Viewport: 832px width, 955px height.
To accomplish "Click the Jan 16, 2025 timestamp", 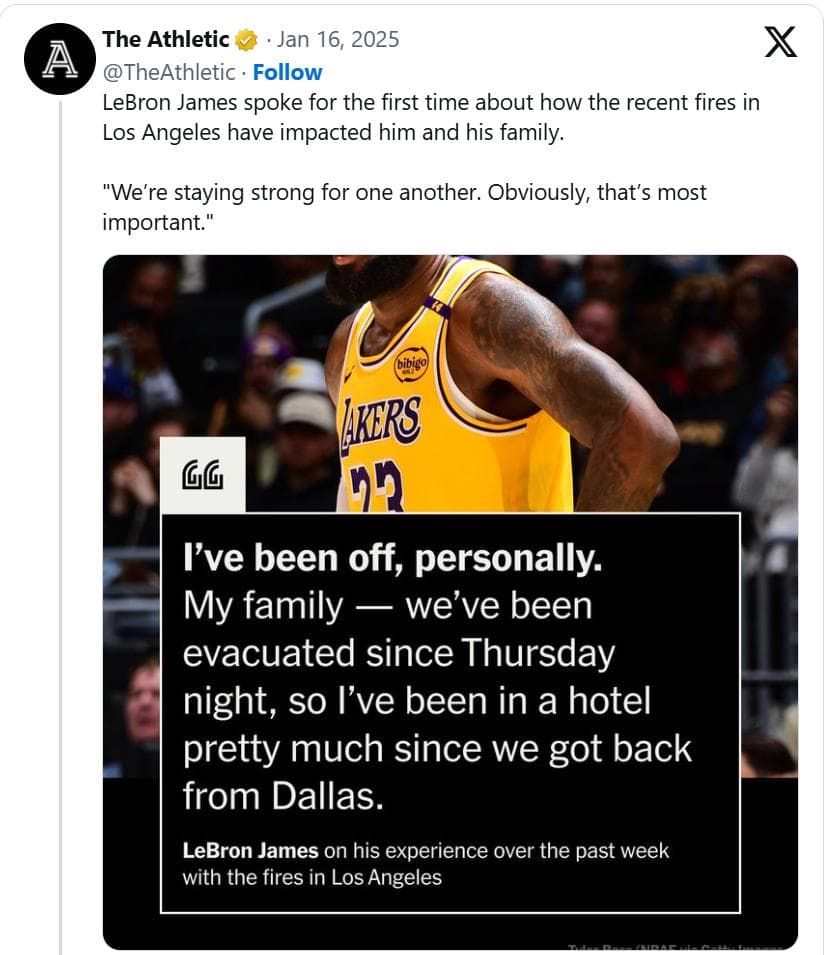I will pyautogui.click(x=338, y=39).
